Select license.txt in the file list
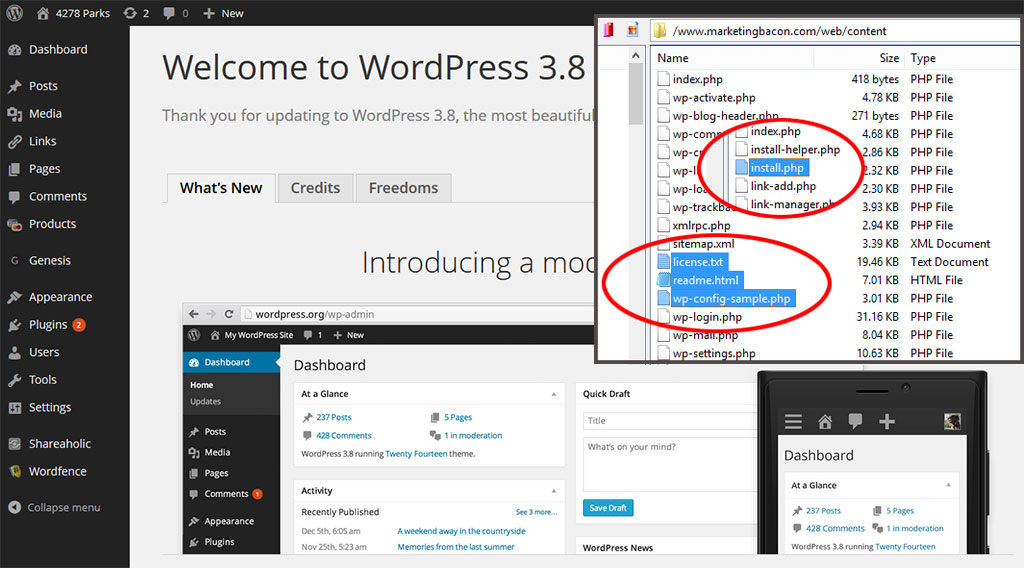1024x568 pixels. (697, 262)
